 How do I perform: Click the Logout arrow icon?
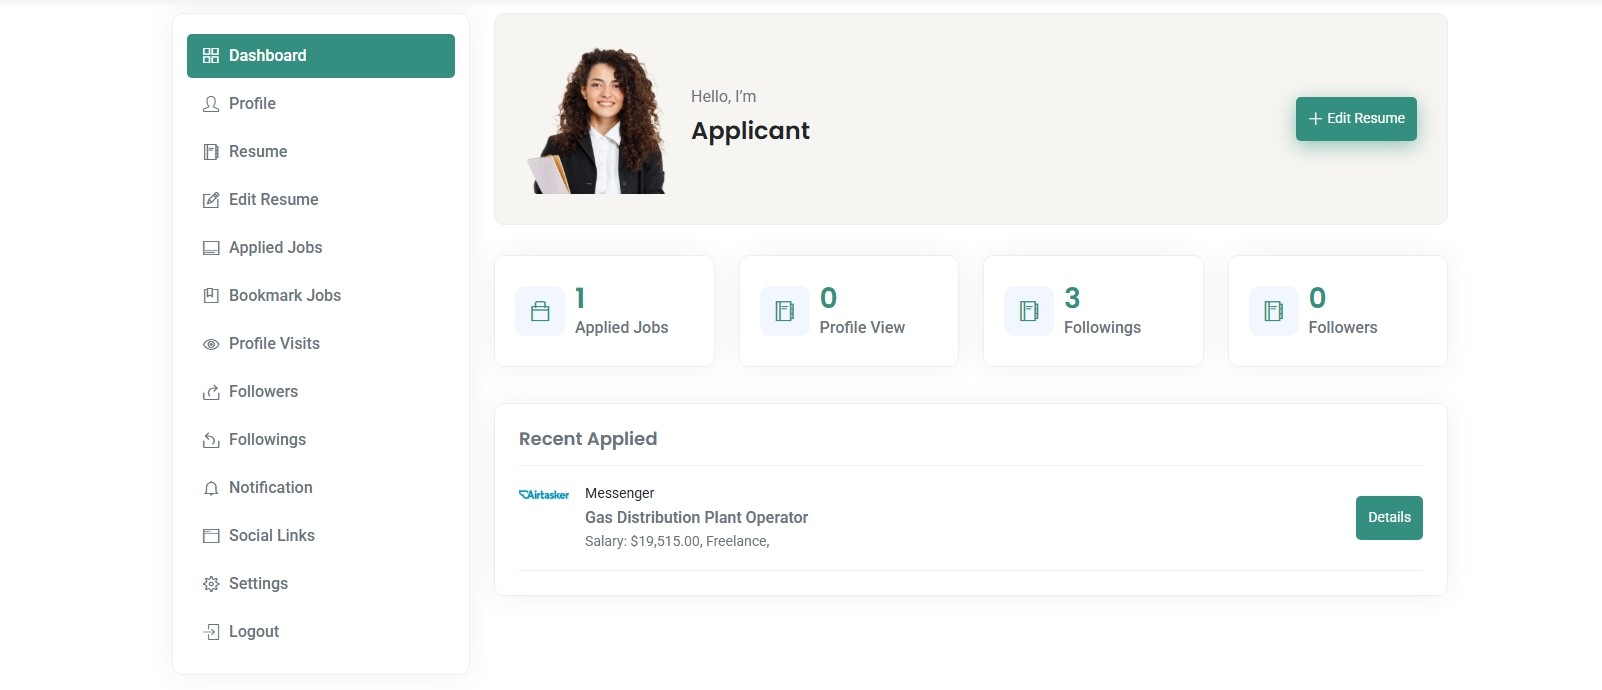[x=211, y=632]
